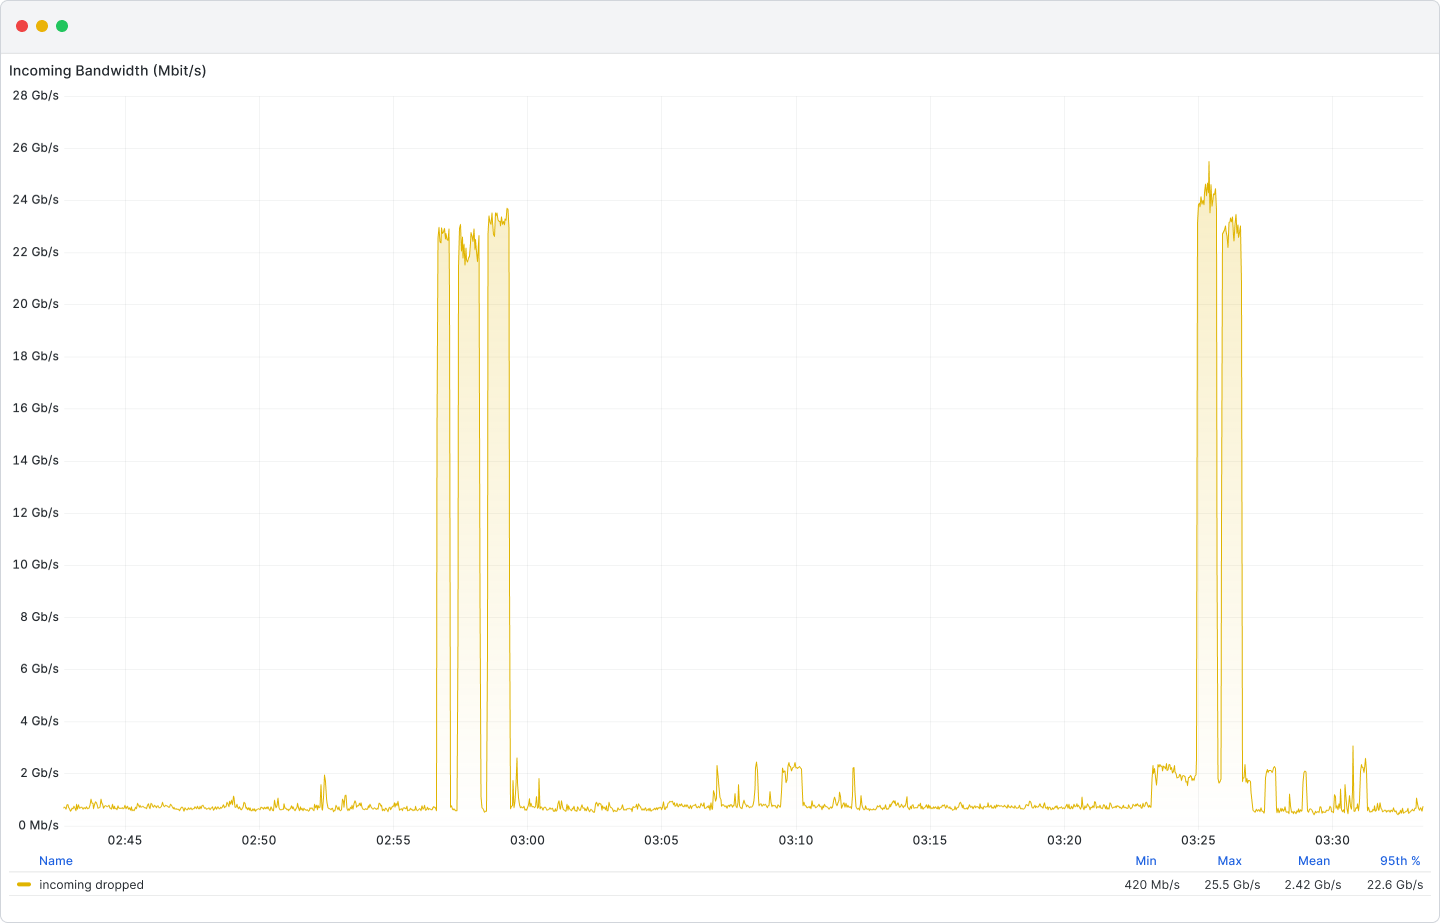This screenshot has width=1440, height=923.
Task: Click the 03:30 time axis label
Action: (1332, 840)
